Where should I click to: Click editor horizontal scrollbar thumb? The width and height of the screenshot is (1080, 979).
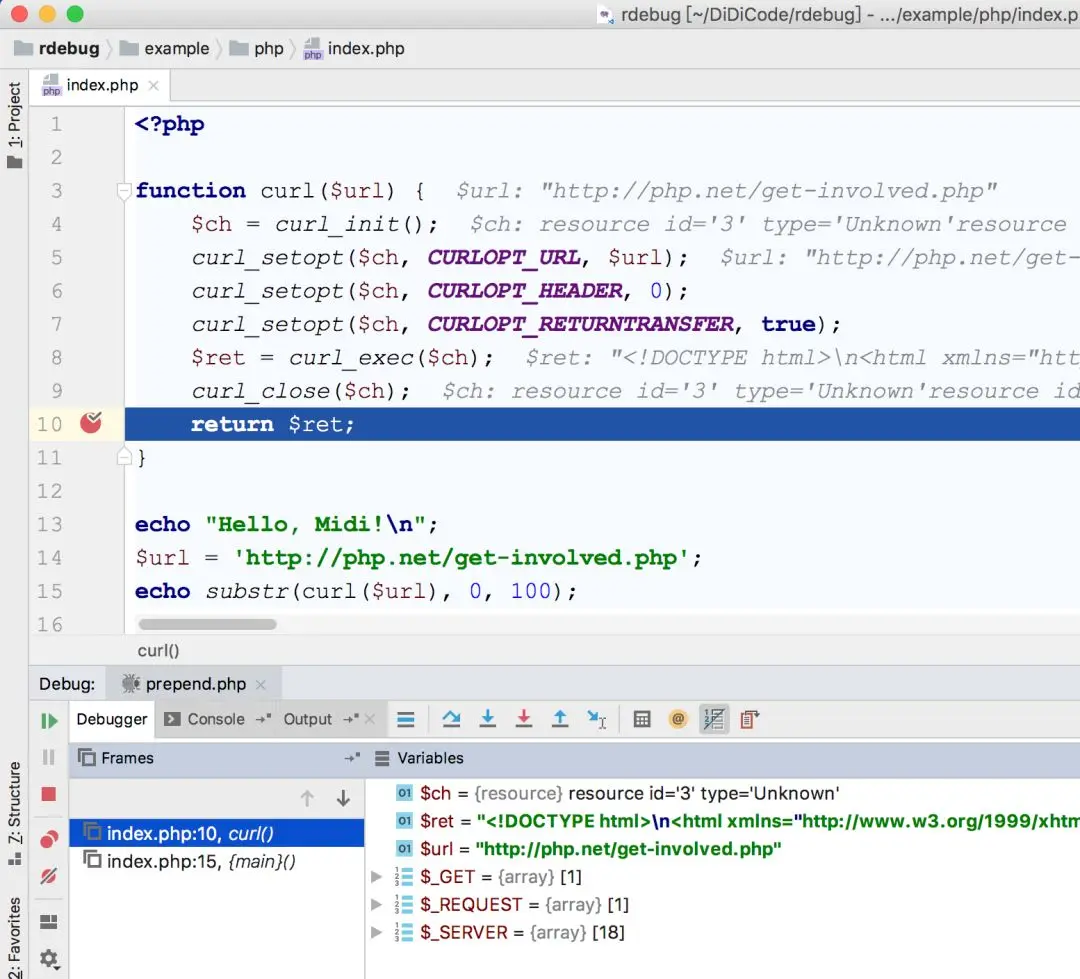coord(207,624)
